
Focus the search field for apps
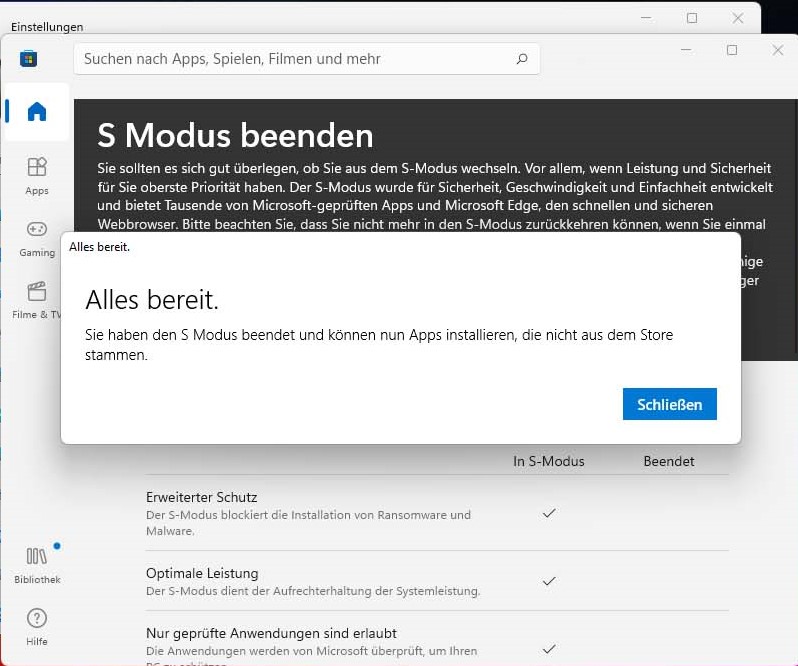pos(306,59)
